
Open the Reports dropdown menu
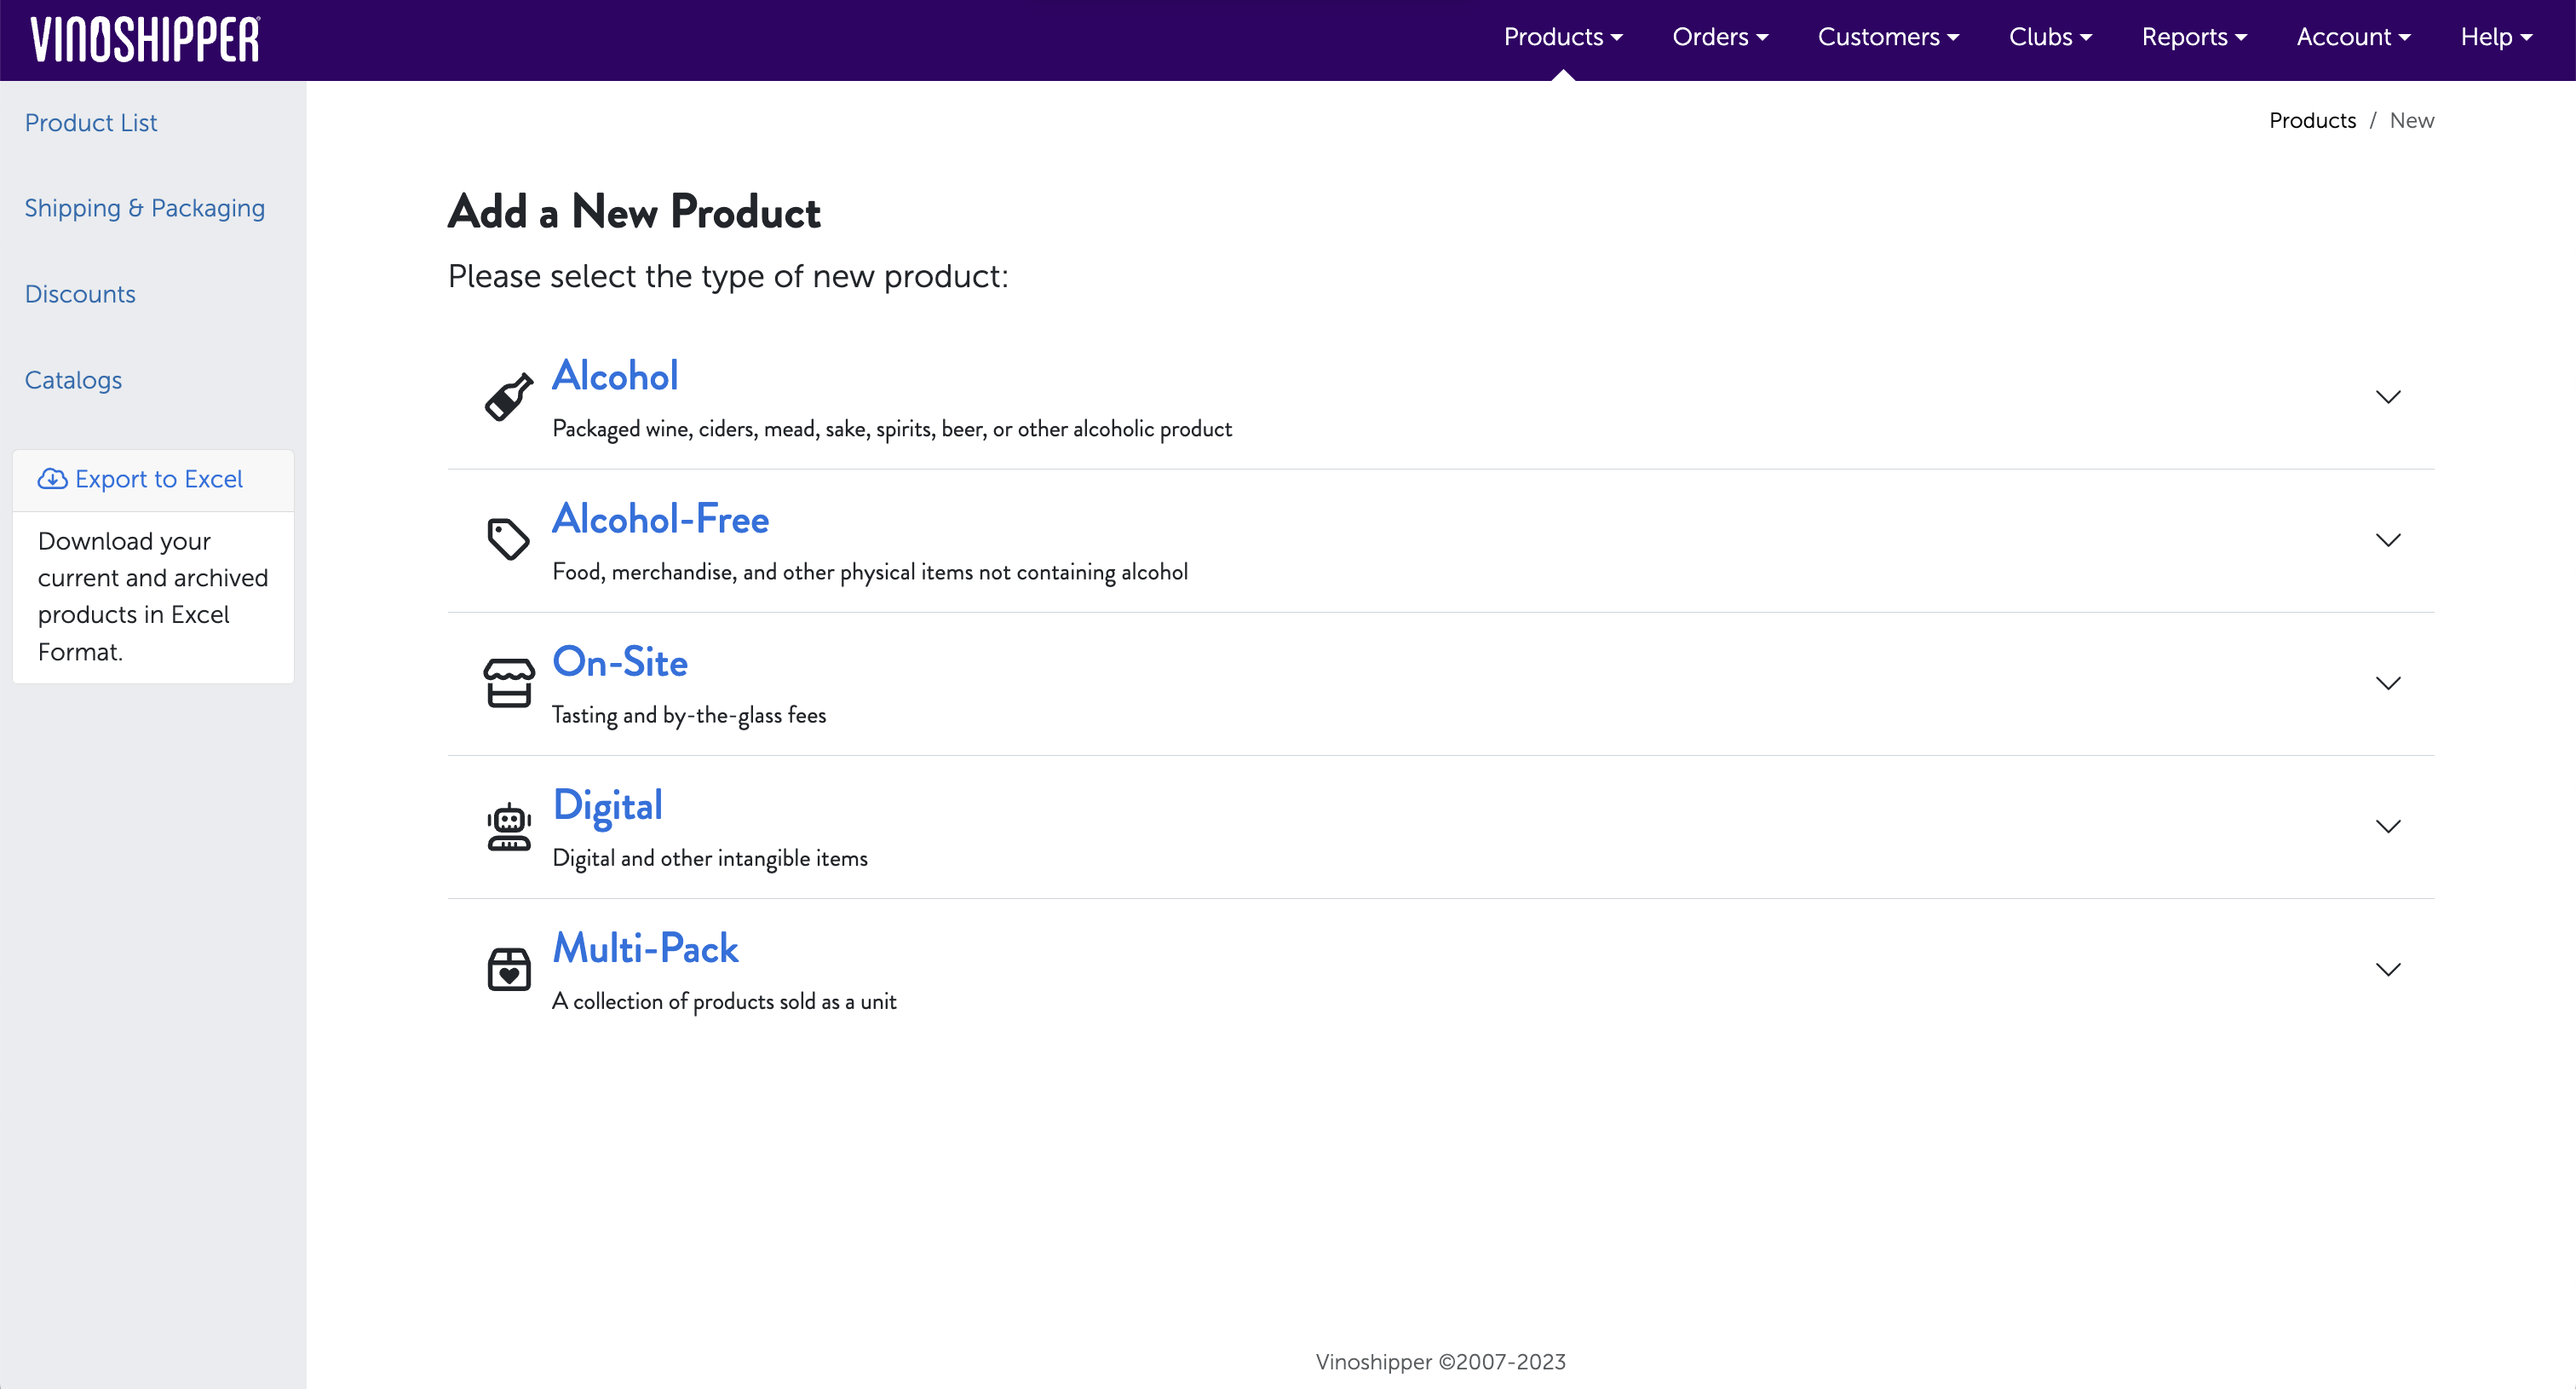[2193, 37]
